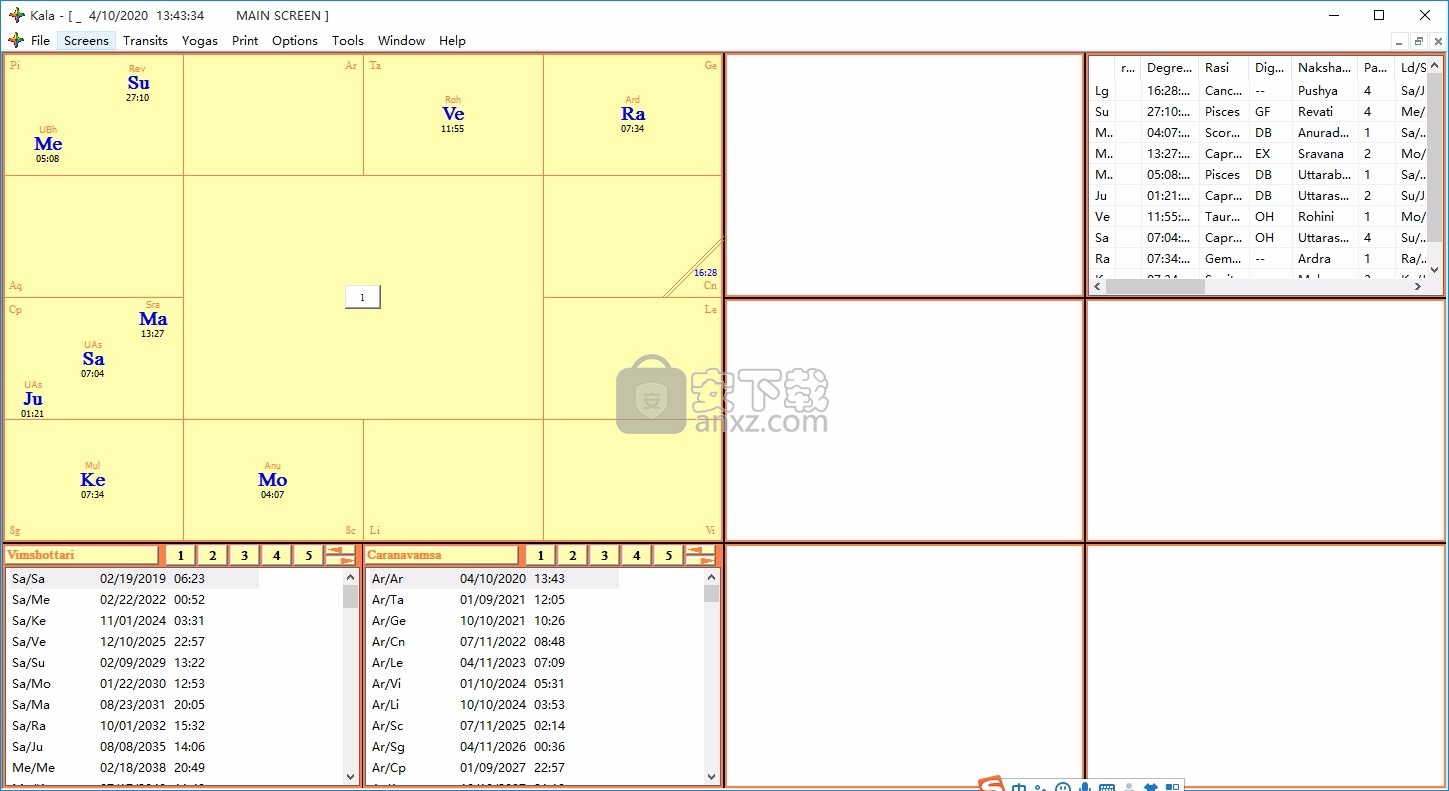Select level 5 in Caranavamsa panel
1449x791 pixels.
pyautogui.click(x=668, y=556)
